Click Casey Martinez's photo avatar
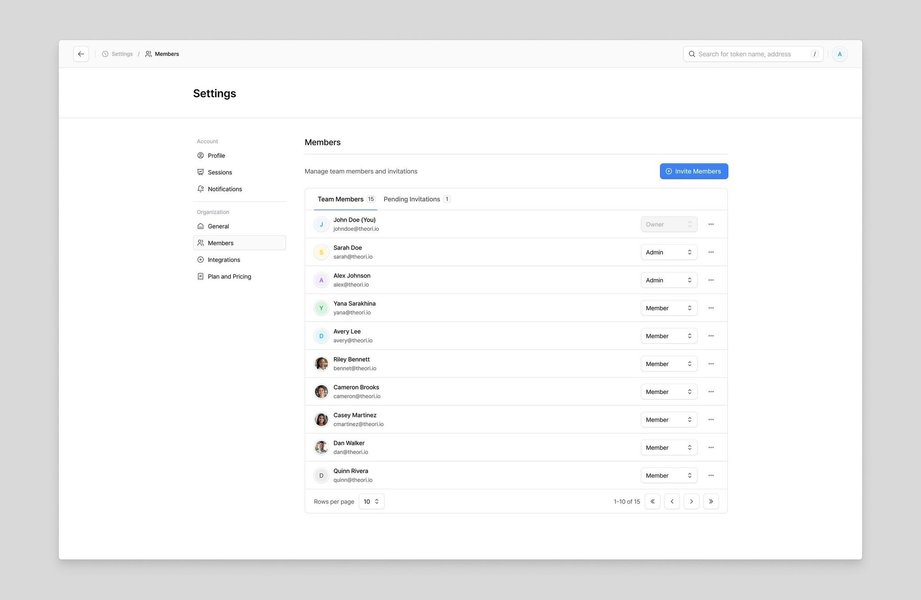The height and width of the screenshot is (600, 921). point(321,420)
